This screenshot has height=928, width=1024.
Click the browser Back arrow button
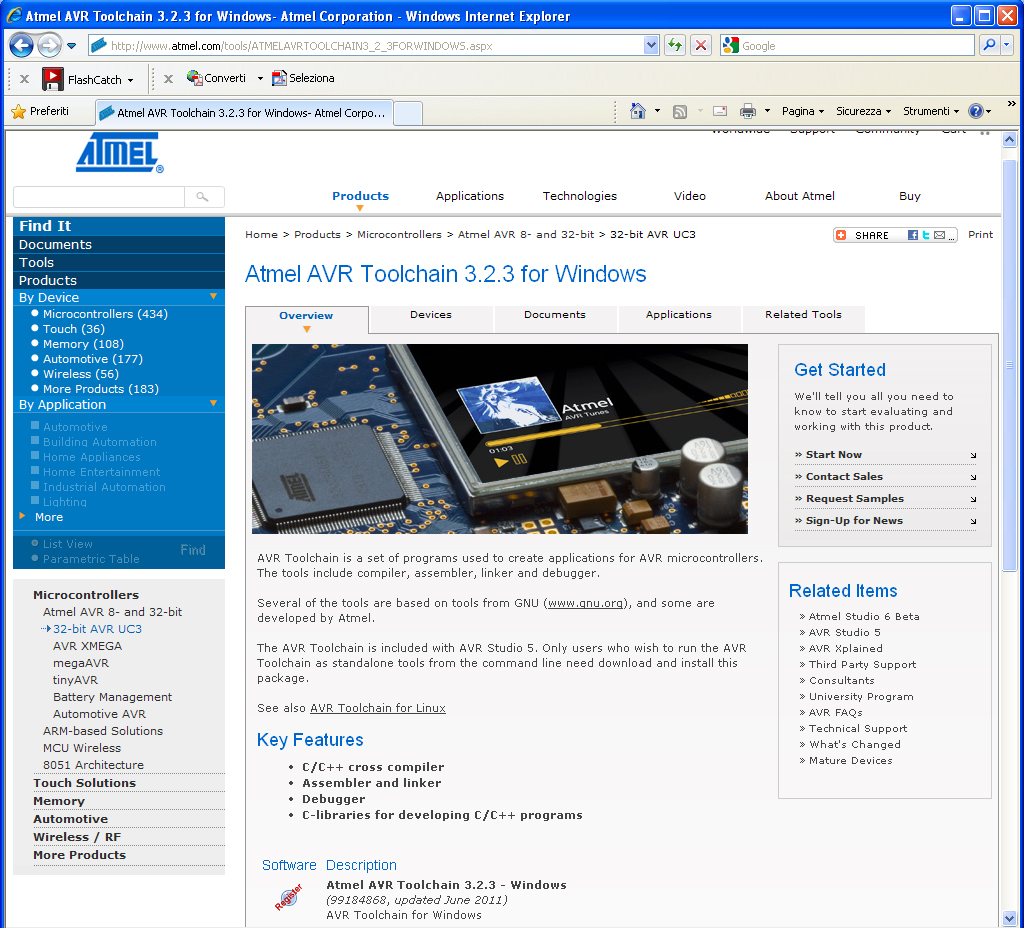21,45
